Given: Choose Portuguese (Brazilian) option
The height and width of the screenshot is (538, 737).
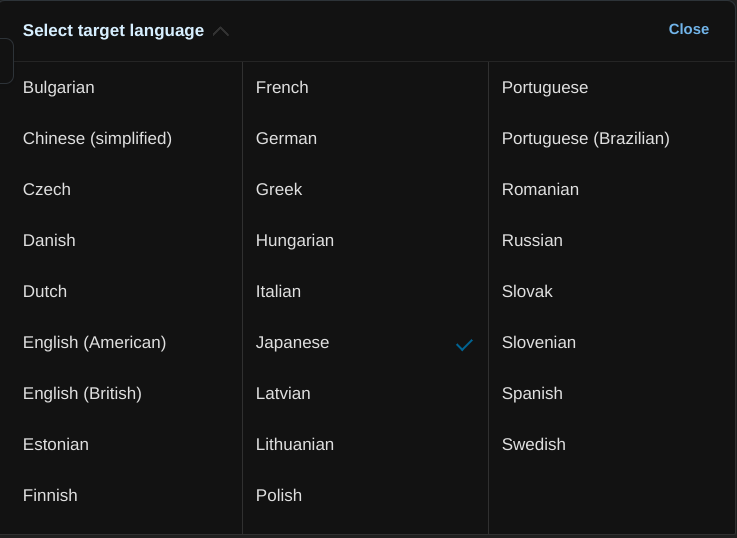Looking at the screenshot, I should coord(585,139).
